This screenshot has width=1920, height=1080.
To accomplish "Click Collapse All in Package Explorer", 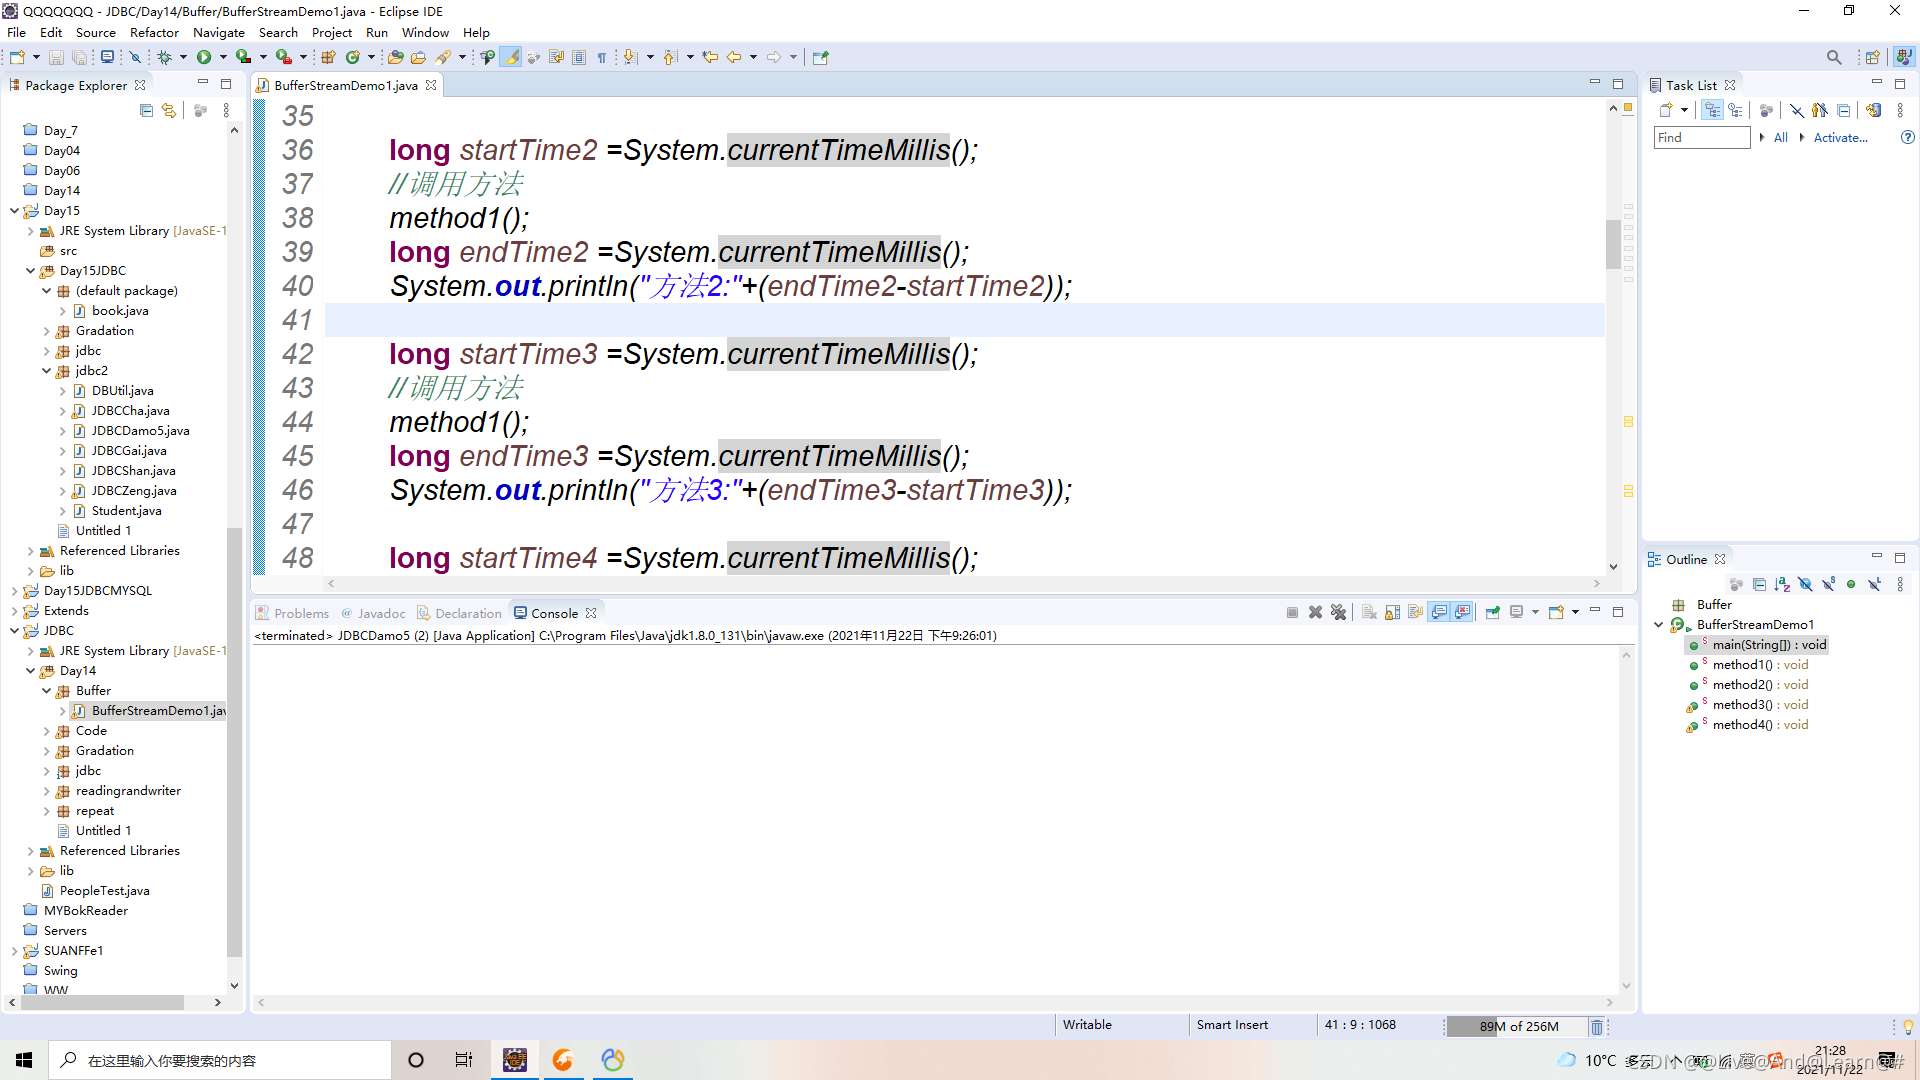I will [x=146, y=110].
